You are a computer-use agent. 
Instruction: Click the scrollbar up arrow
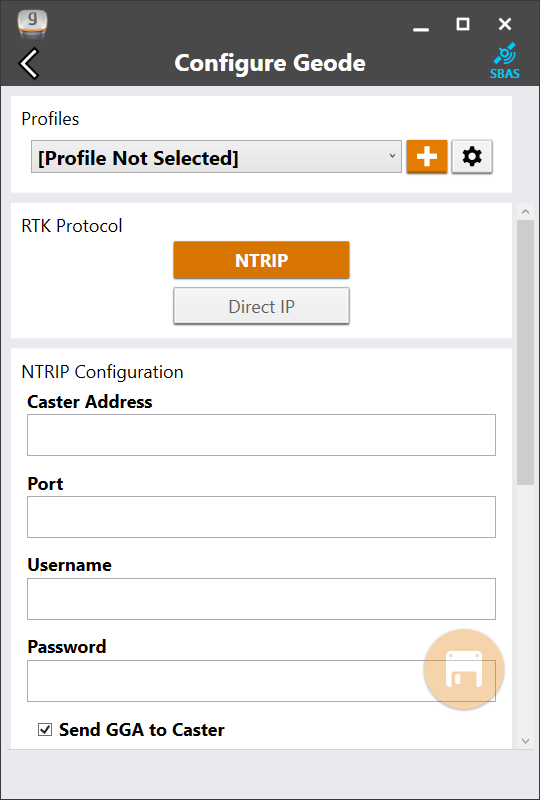pyautogui.click(x=526, y=211)
